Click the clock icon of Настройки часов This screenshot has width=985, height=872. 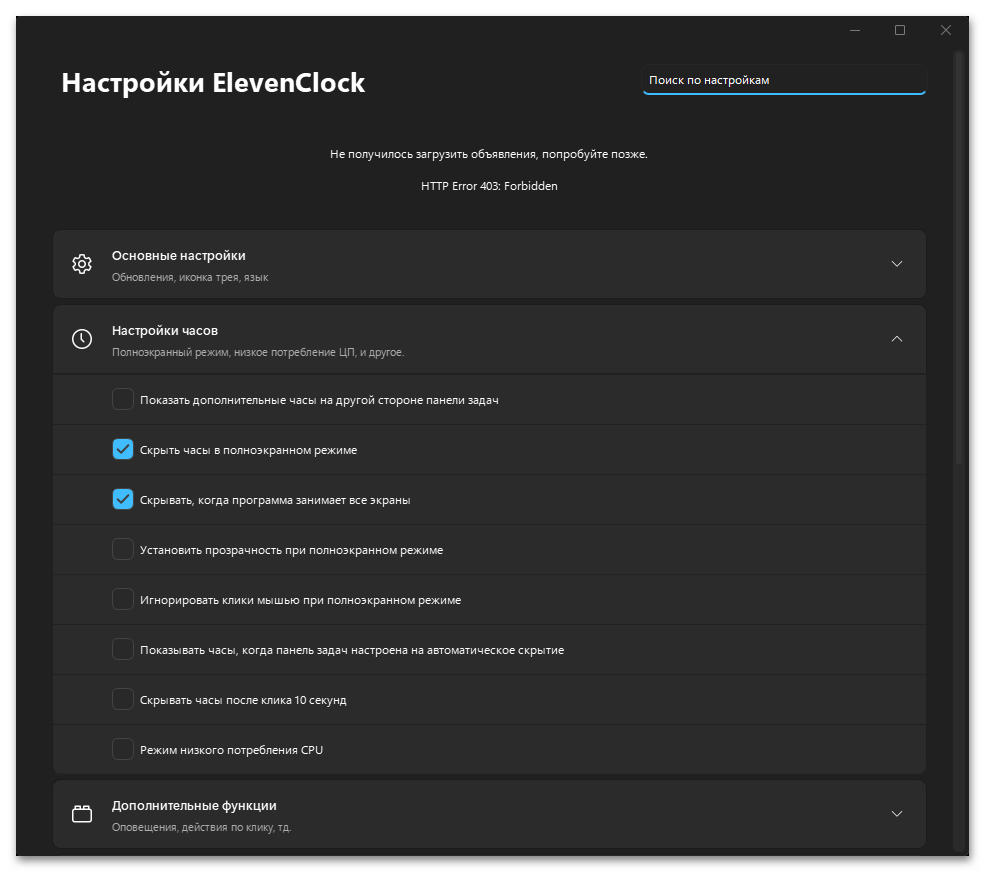[82, 339]
